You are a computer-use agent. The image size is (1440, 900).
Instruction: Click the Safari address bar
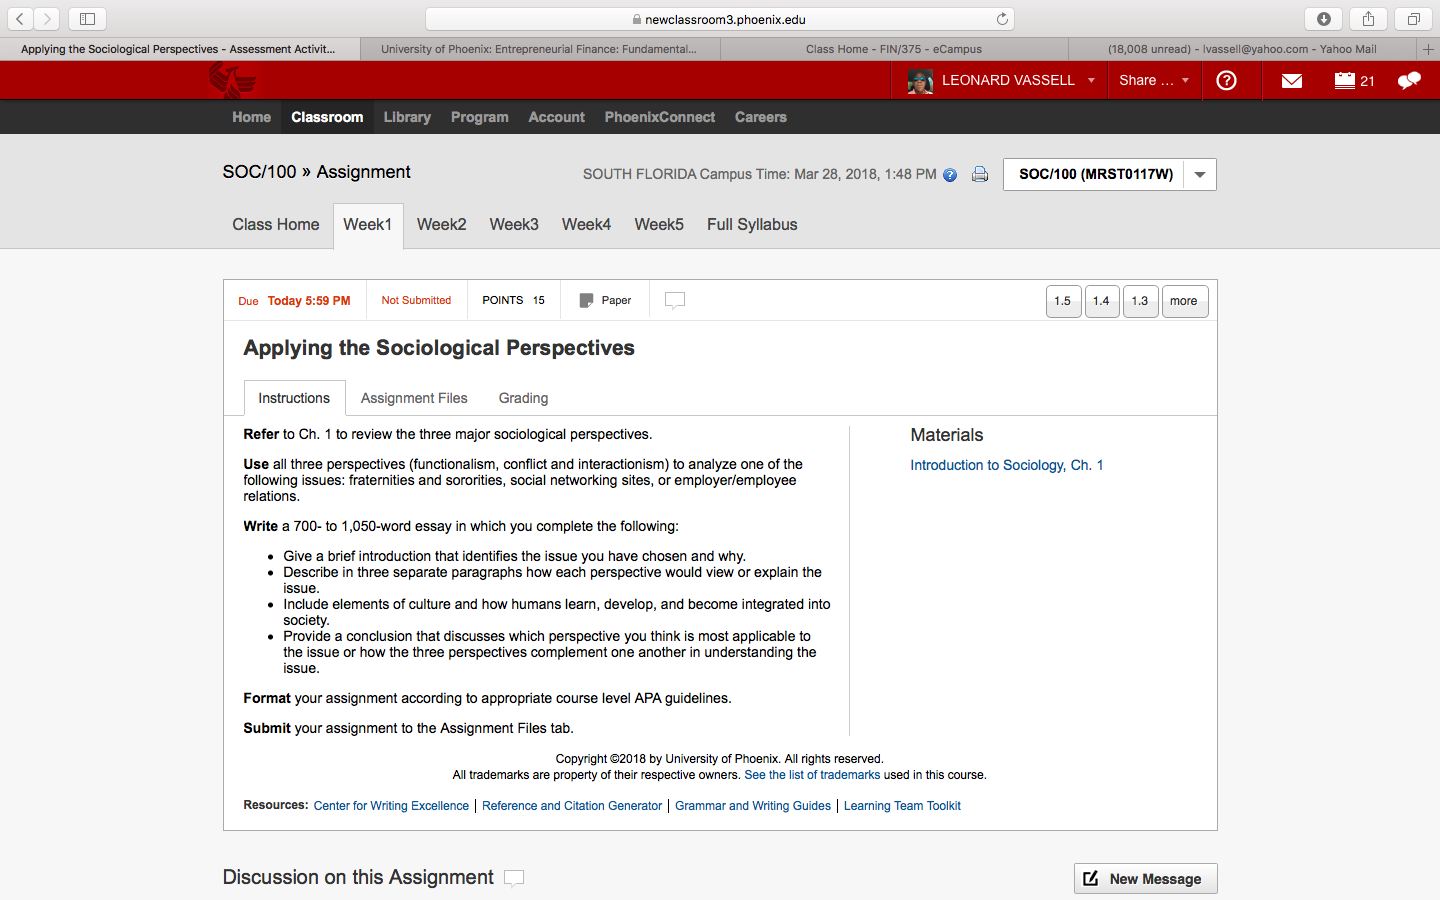coord(720,19)
